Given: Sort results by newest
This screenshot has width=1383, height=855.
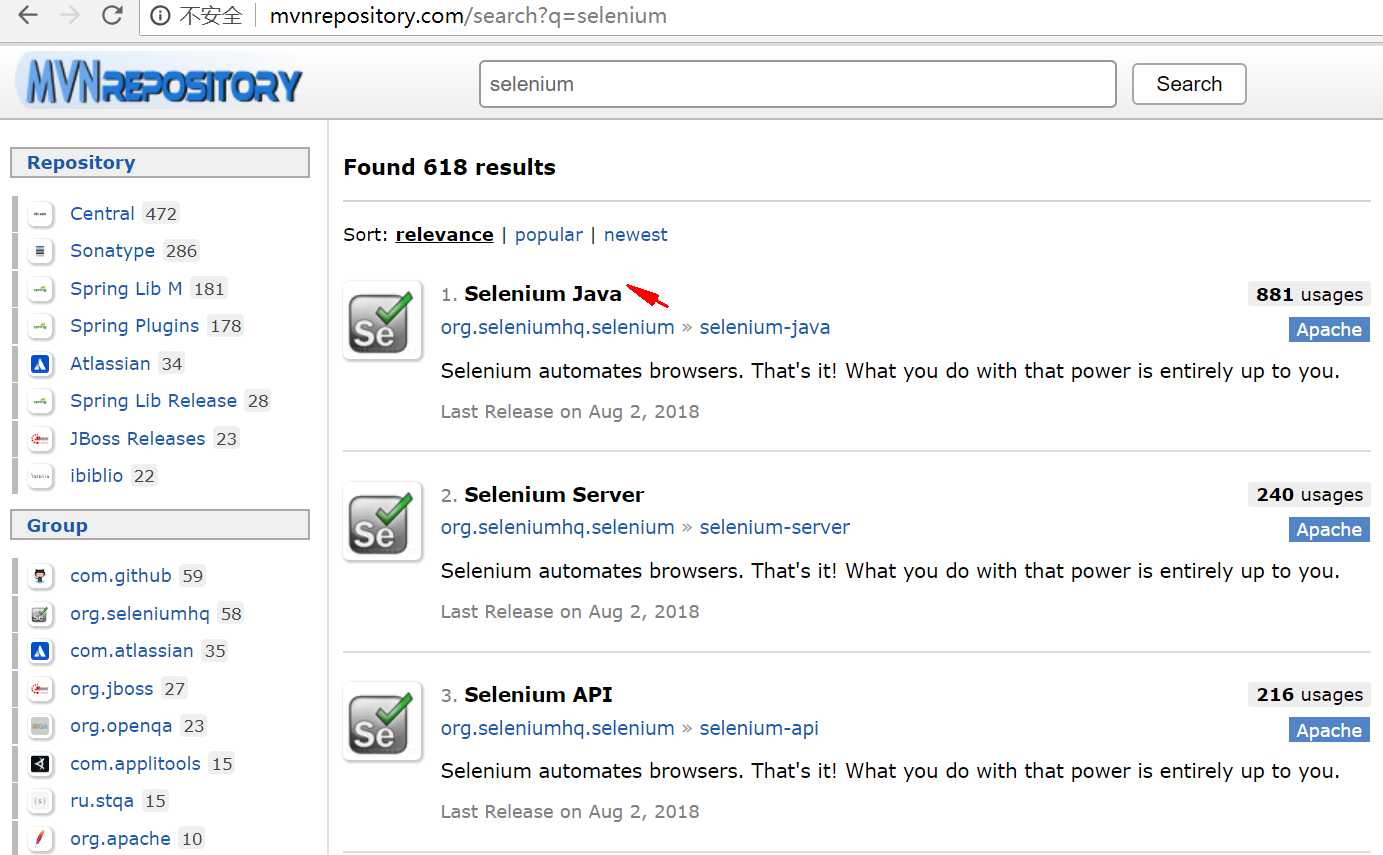Looking at the screenshot, I should [635, 235].
